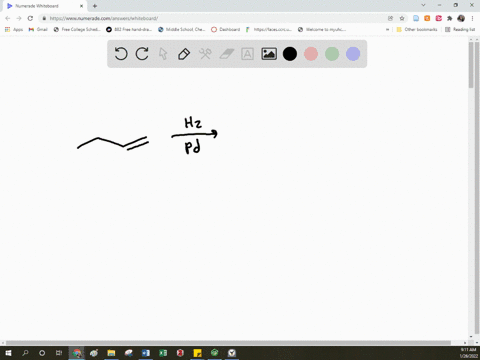
Task: Open the red extension icon
Action: (x=438, y=18)
